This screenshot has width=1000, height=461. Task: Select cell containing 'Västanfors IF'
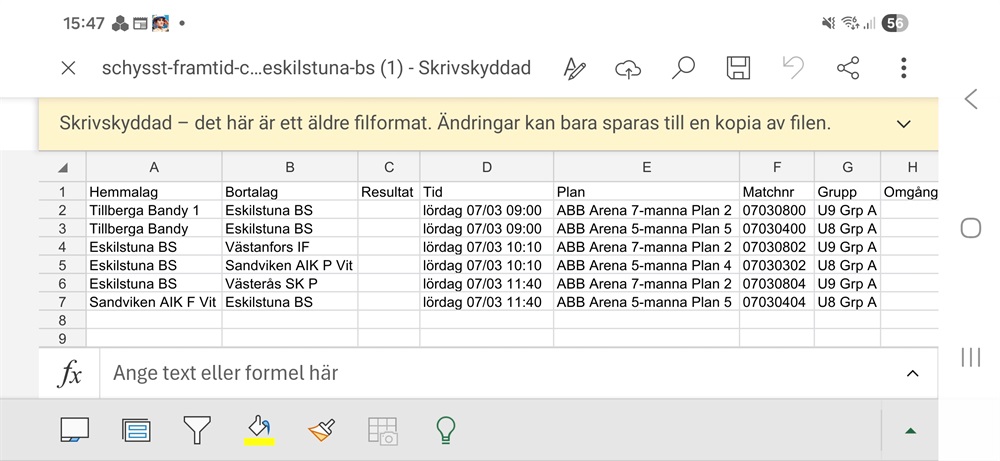(x=289, y=247)
